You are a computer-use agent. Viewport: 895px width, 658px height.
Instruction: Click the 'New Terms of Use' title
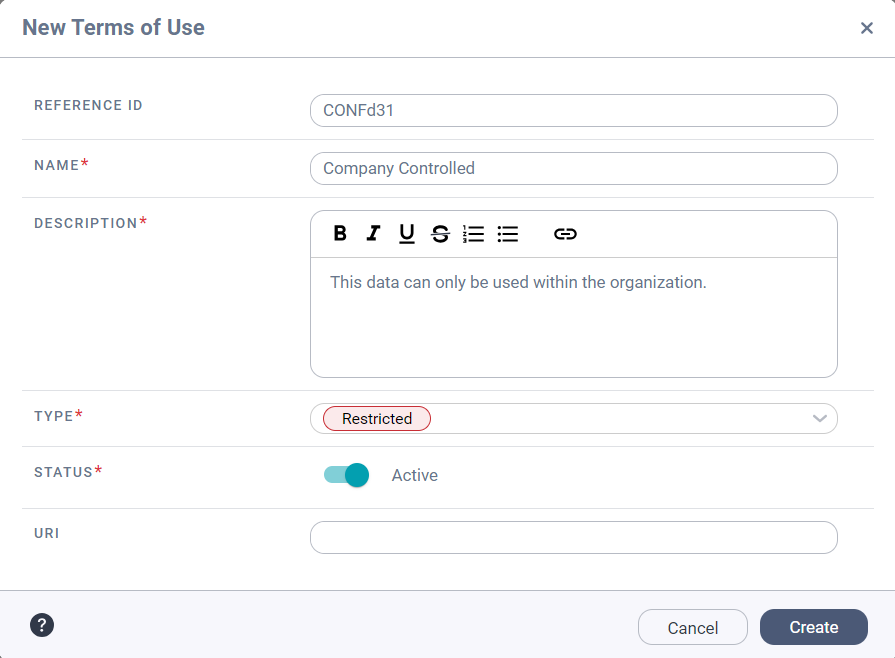pyautogui.click(x=113, y=27)
